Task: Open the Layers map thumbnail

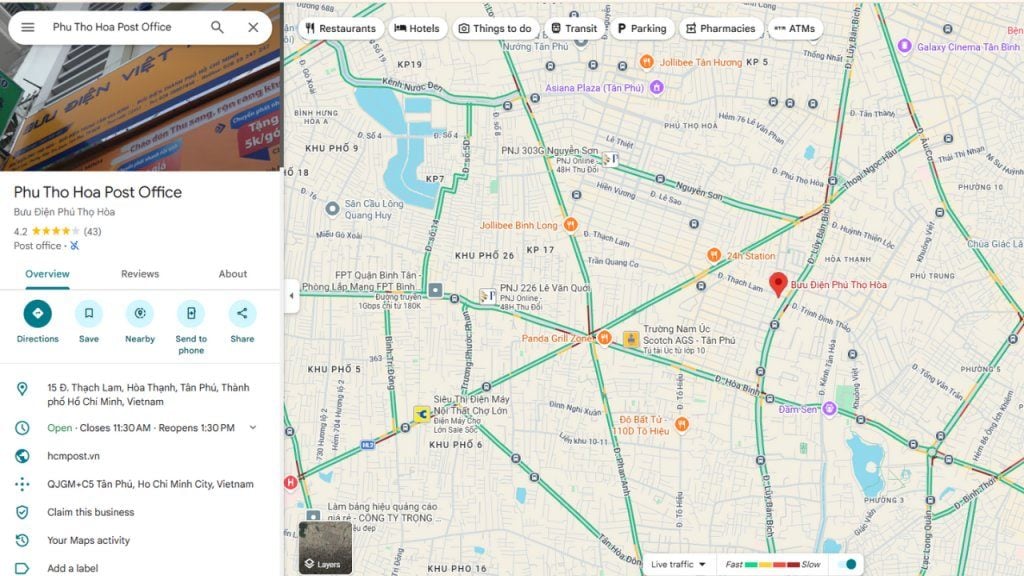Action: [x=326, y=547]
